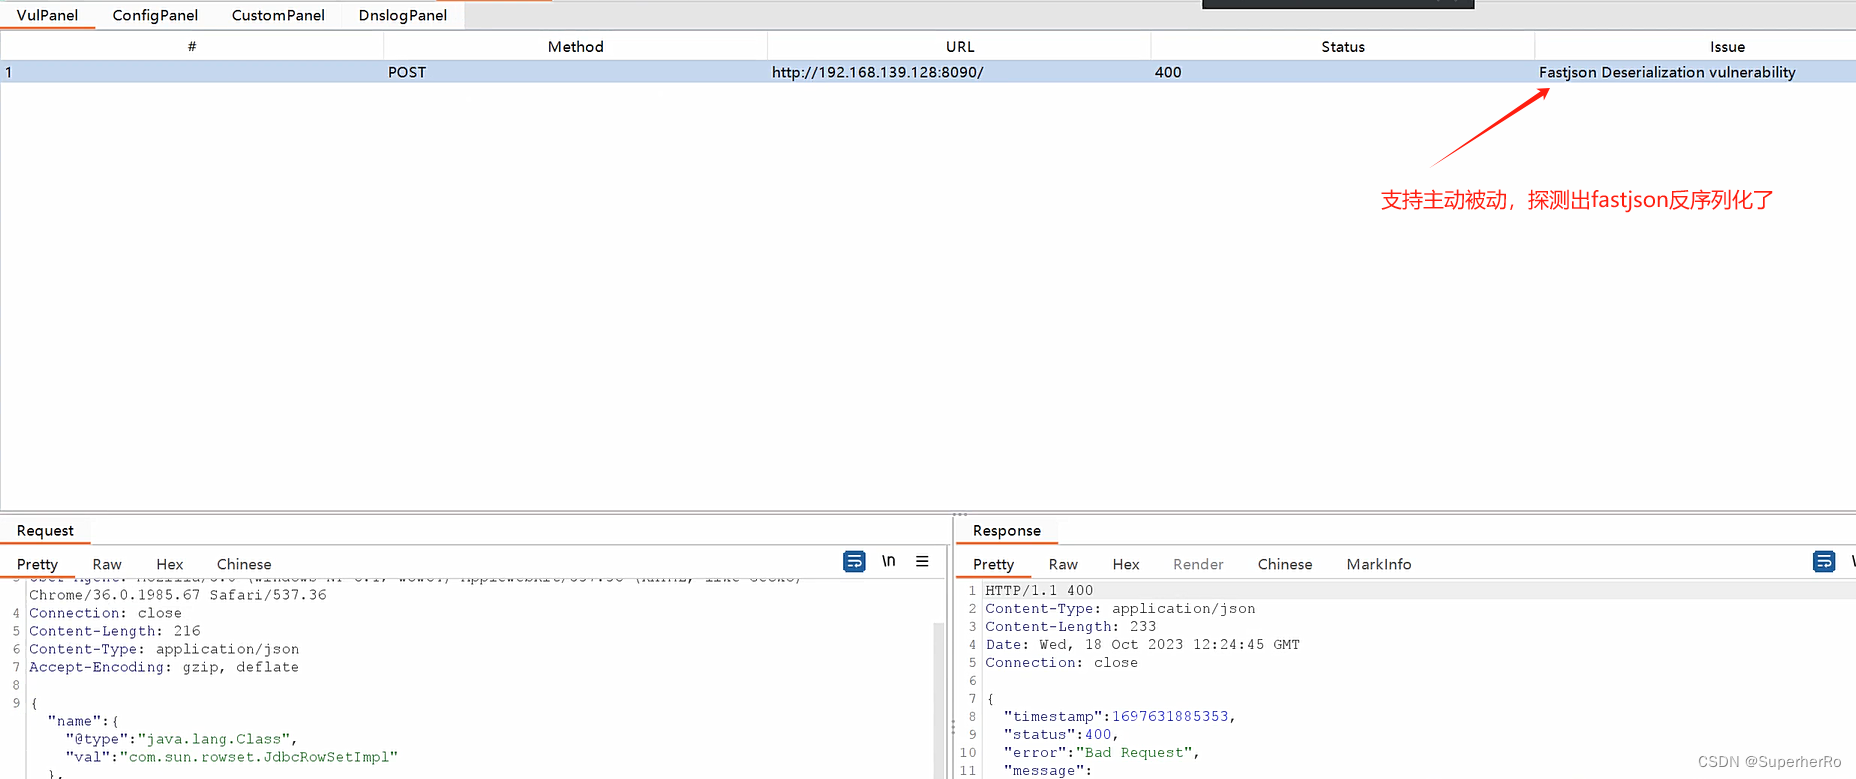The width and height of the screenshot is (1856, 779).
Task: Switch Response view to Chinese
Action: 1285,564
